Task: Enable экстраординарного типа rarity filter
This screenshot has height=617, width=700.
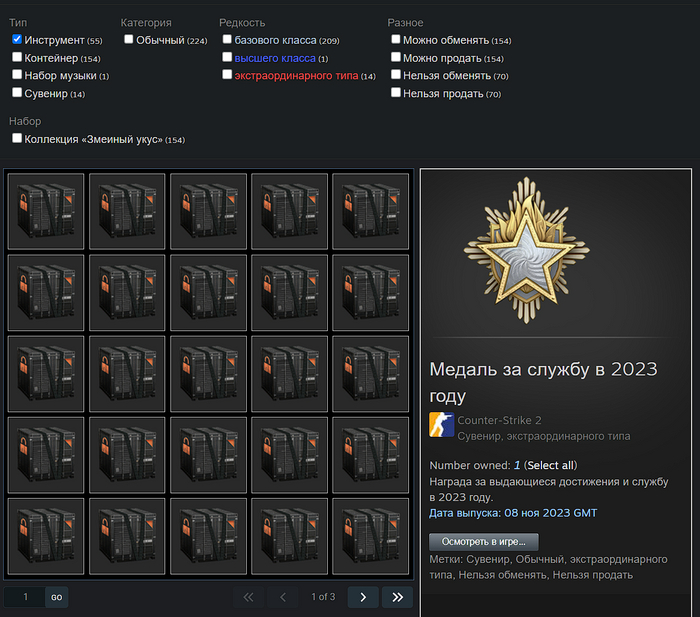Action: point(227,75)
